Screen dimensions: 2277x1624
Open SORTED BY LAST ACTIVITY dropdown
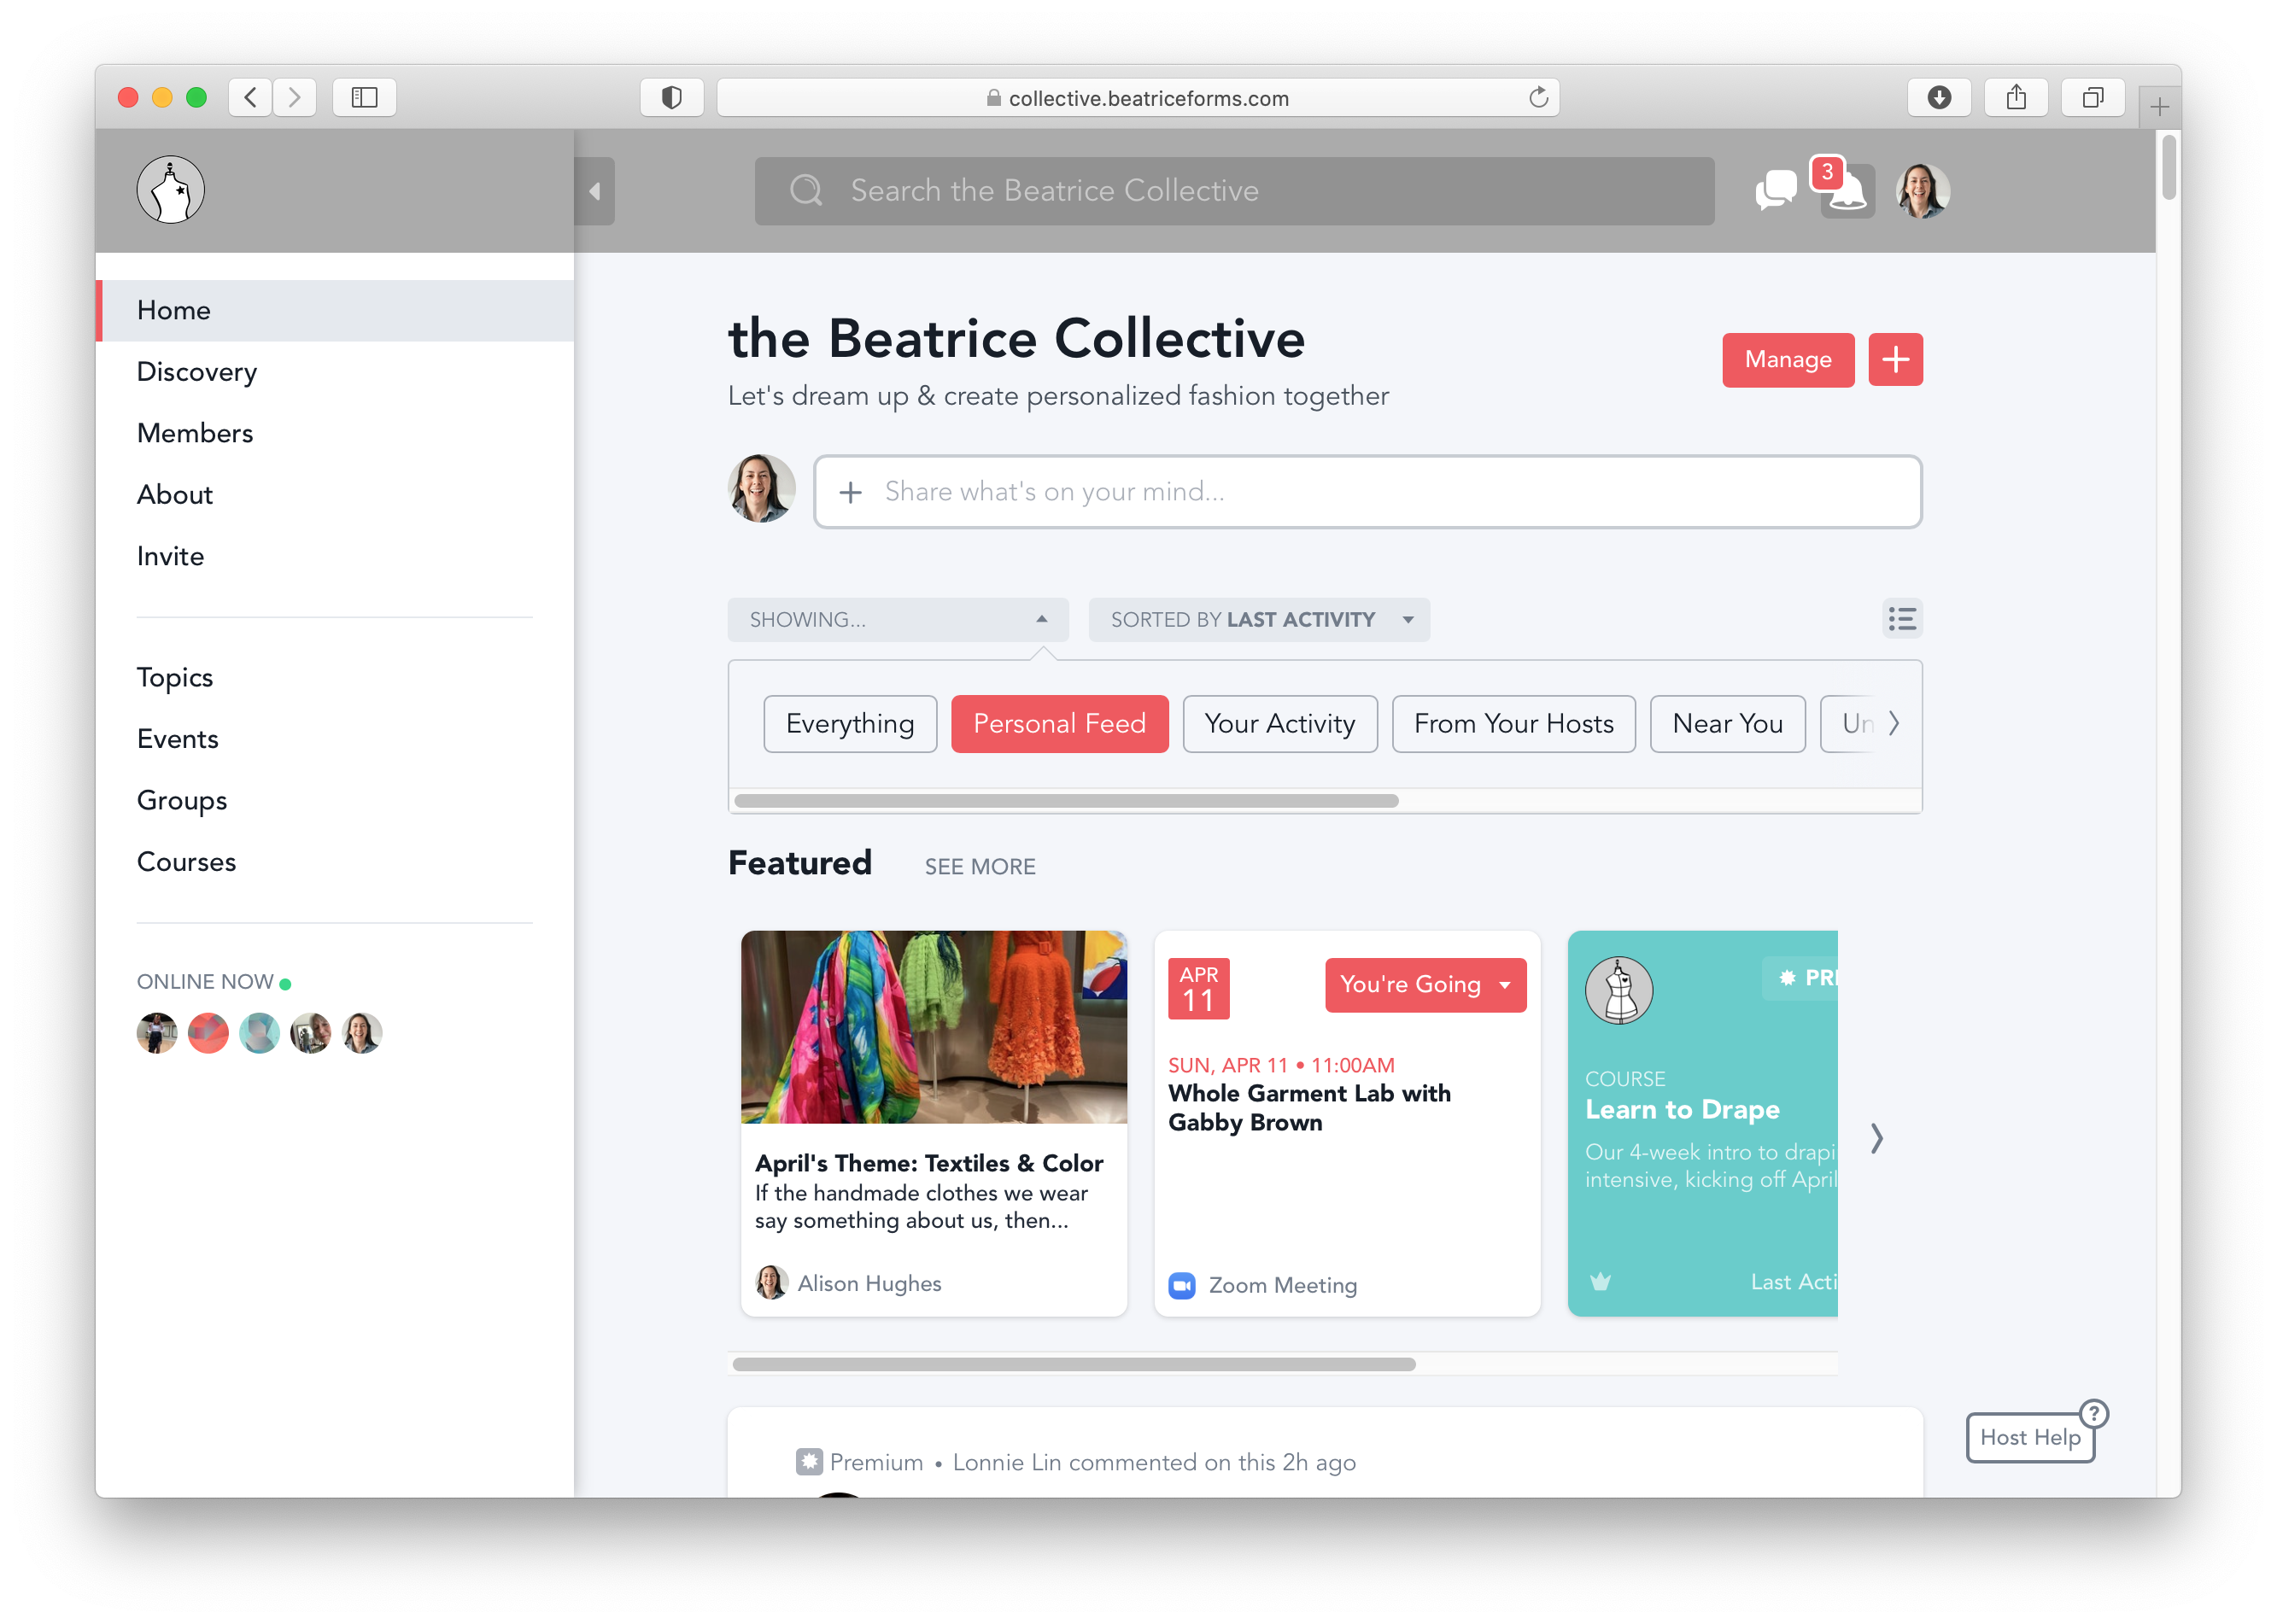pyautogui.click(x=1258, y=620)
